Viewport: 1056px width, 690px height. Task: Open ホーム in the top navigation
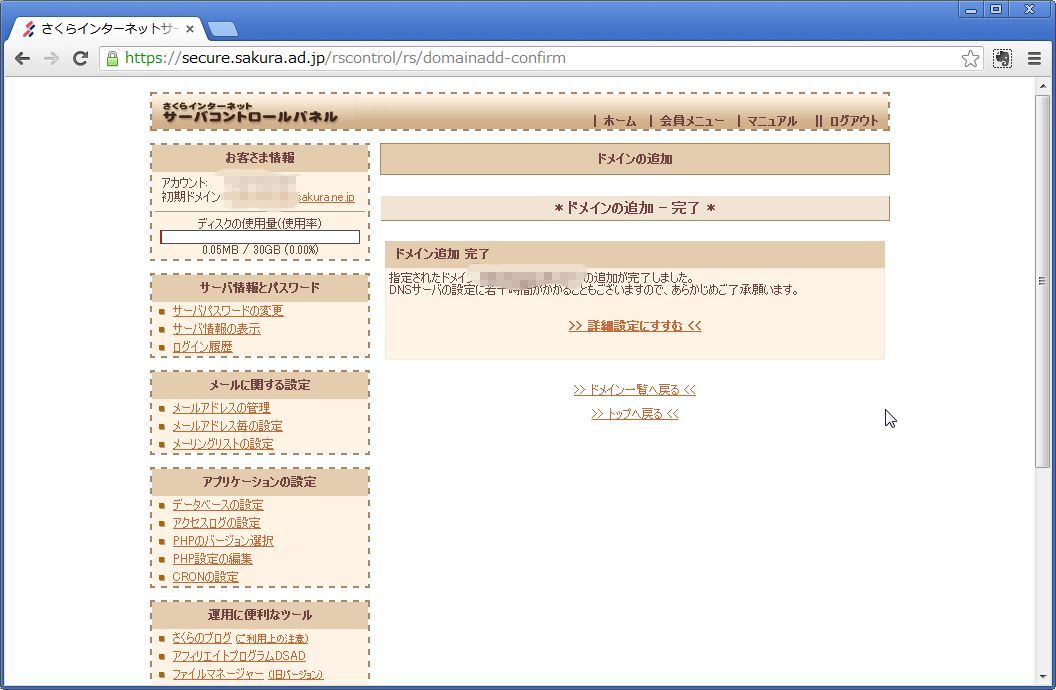[x=619, y=120]
